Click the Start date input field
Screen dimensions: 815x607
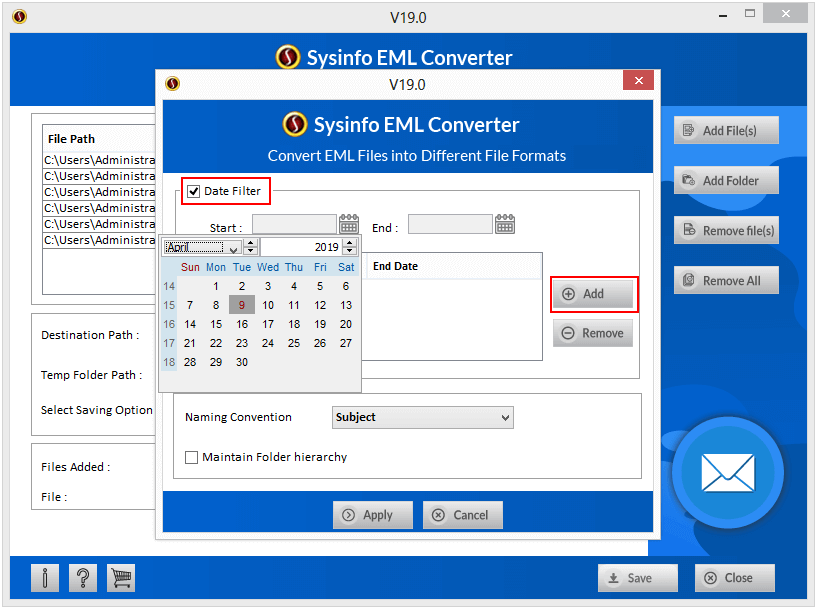click(x=294, y=224)
